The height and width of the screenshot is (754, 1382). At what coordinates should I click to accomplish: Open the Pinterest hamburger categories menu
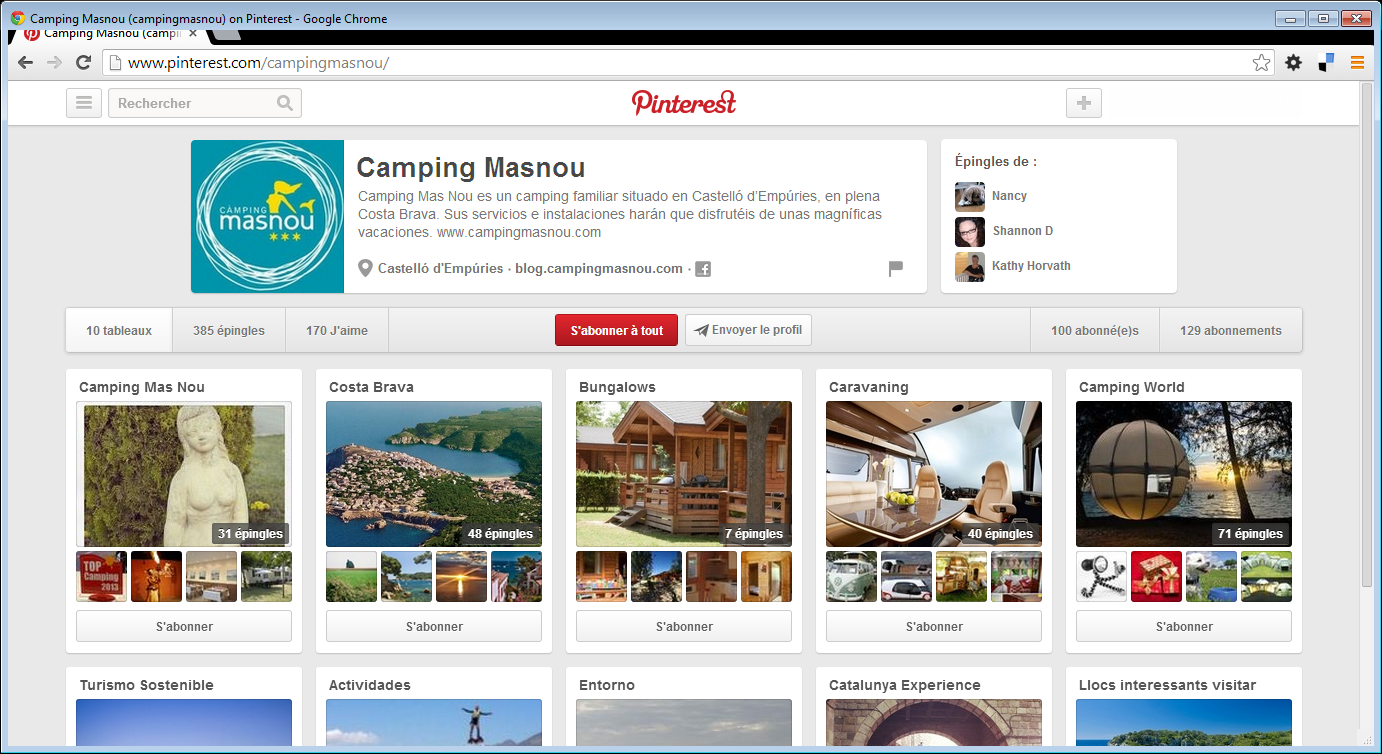click(x=84, y=103)
